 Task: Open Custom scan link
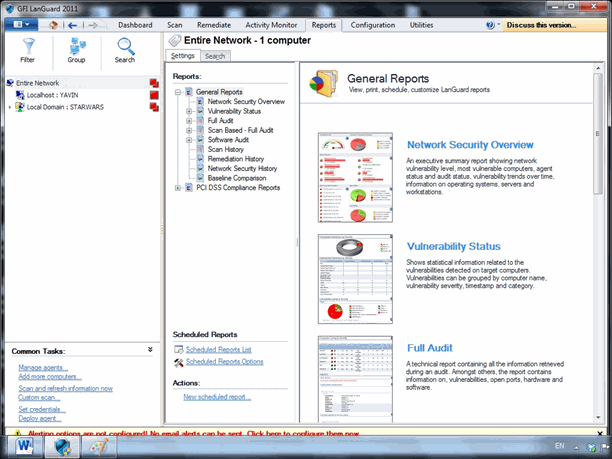point(39,398)
